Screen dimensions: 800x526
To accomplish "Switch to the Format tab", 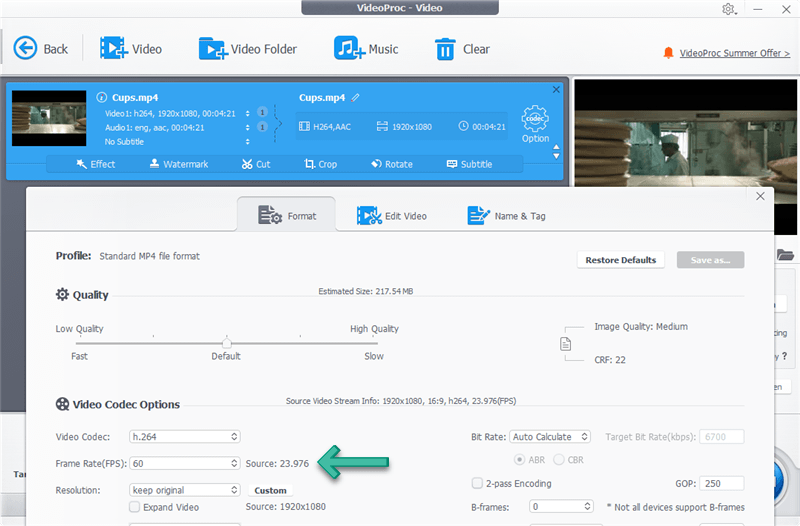I will point(286,215).
